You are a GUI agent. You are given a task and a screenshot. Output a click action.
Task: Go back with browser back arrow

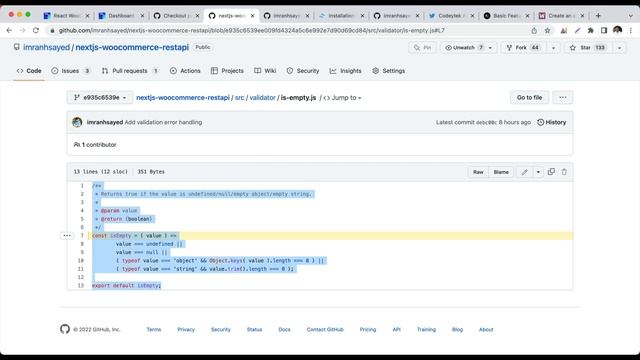coord(9,30)
